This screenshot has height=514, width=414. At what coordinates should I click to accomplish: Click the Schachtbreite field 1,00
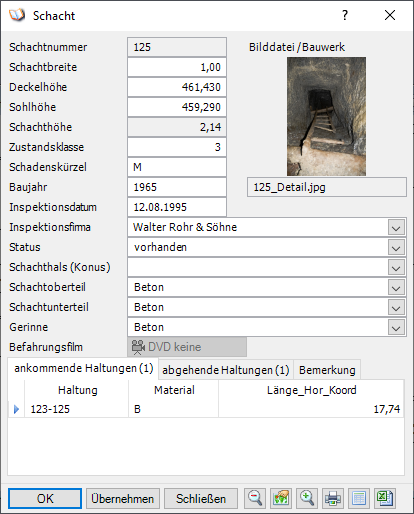coord(177,67)
